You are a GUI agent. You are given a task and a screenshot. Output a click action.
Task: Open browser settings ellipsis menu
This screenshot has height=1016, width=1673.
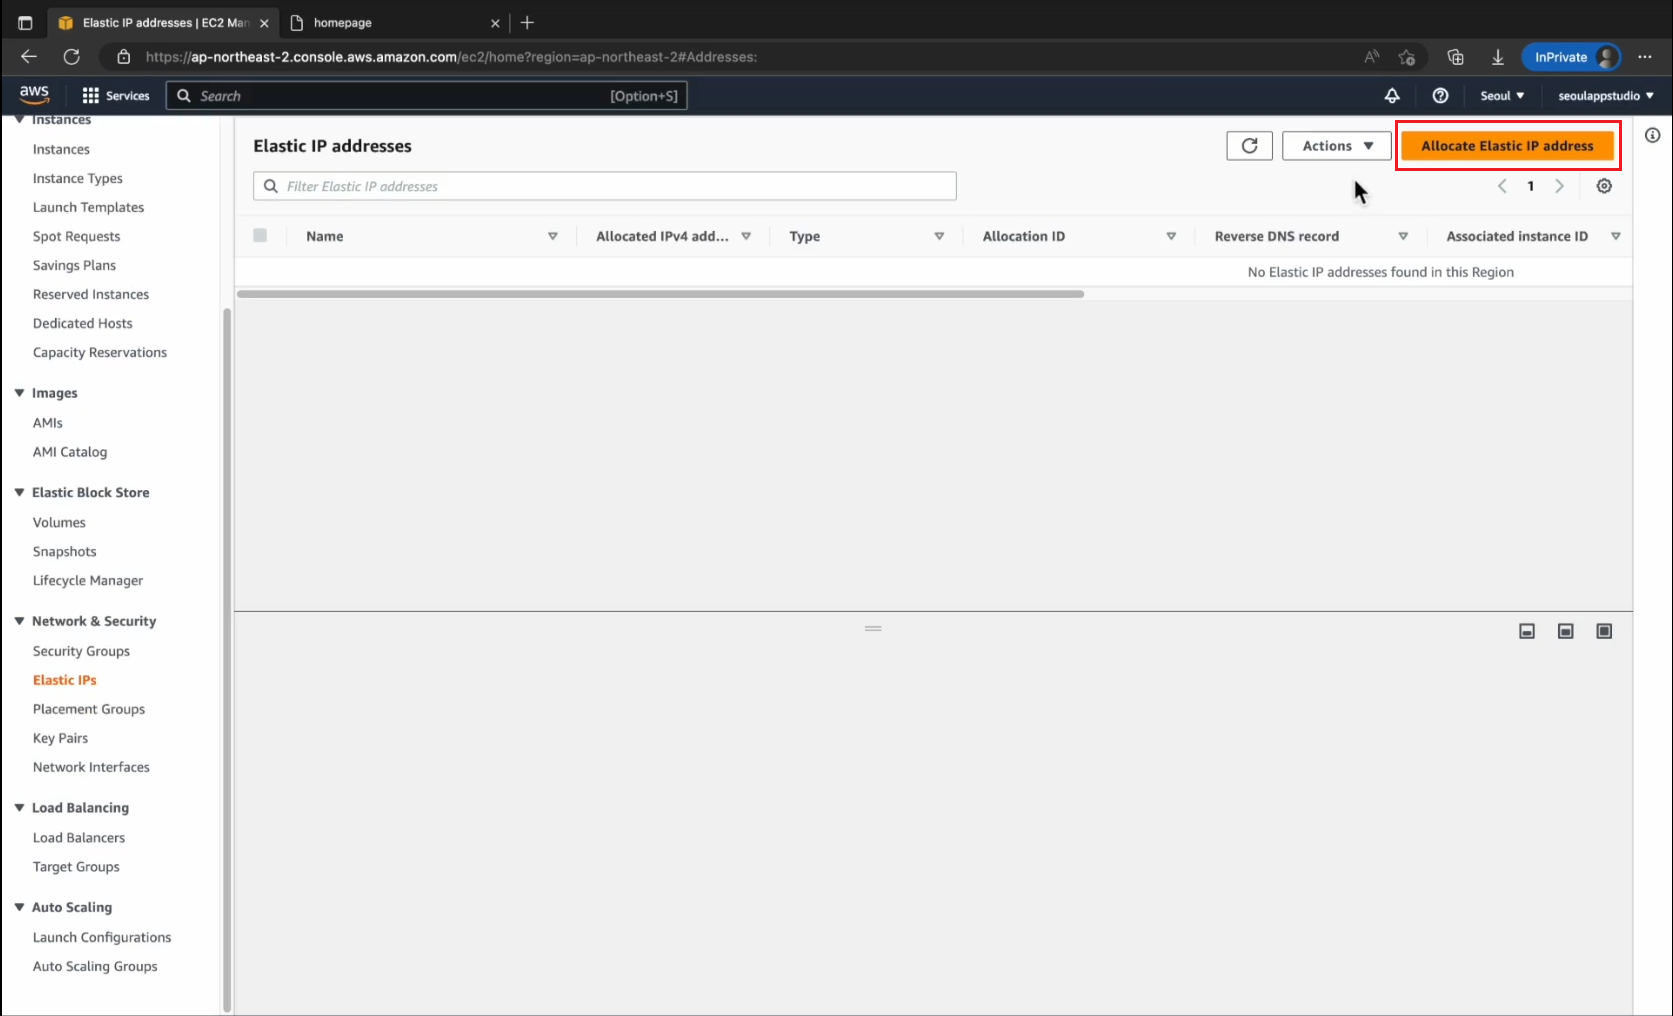click(1645, 57)
